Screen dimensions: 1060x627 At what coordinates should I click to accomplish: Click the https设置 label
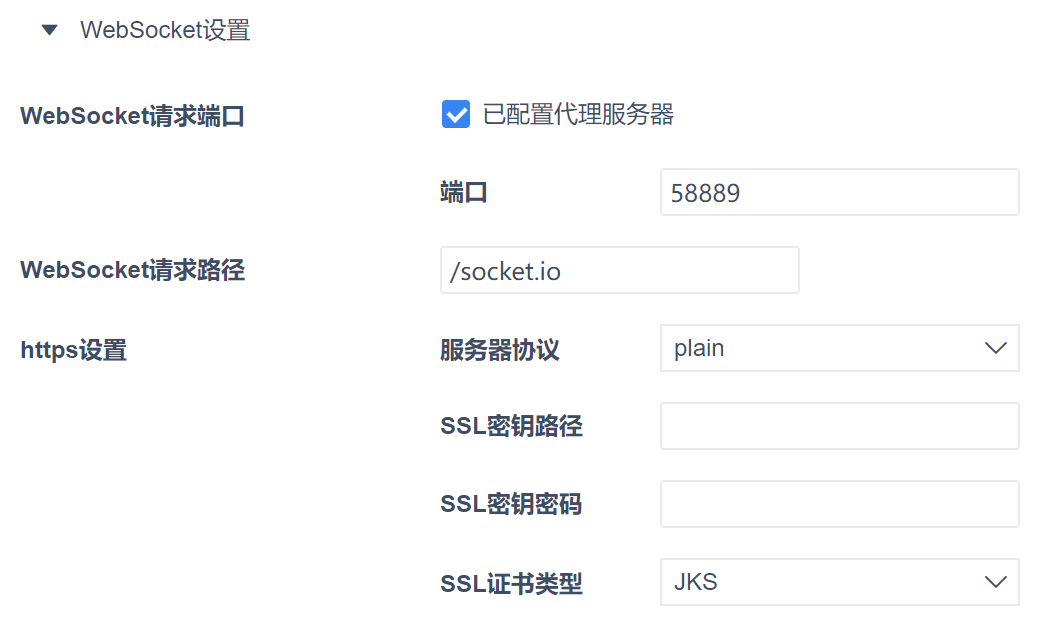tap(73, 351)
